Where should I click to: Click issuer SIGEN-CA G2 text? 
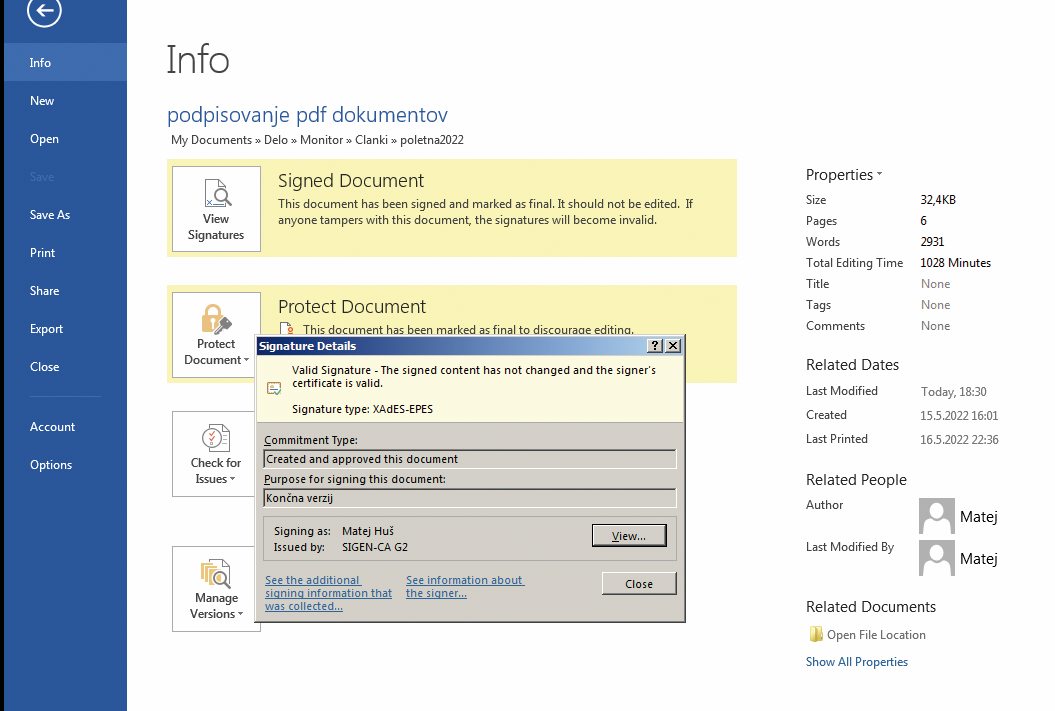(375, 547)
